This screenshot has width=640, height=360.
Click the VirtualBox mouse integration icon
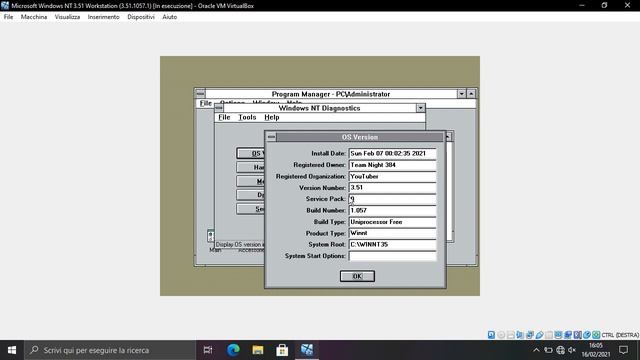point(587,335)
